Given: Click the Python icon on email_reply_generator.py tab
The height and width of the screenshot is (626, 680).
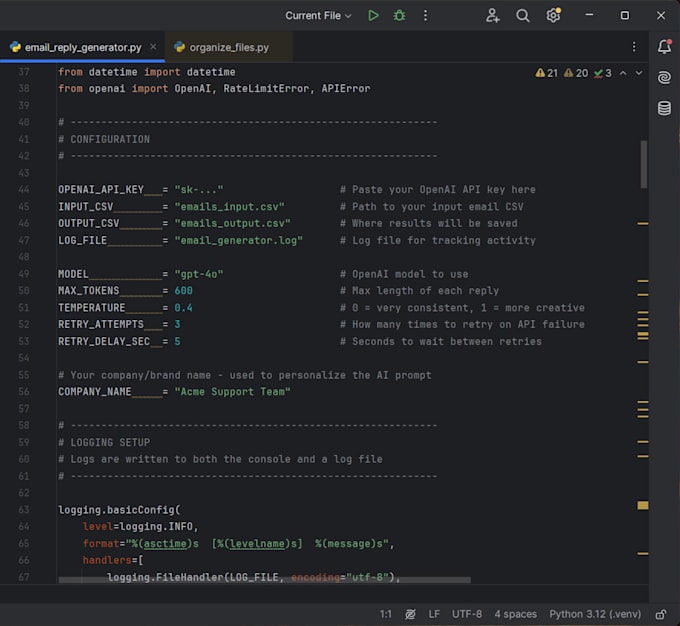Looking at the screenshot, I should click(16, 47).
